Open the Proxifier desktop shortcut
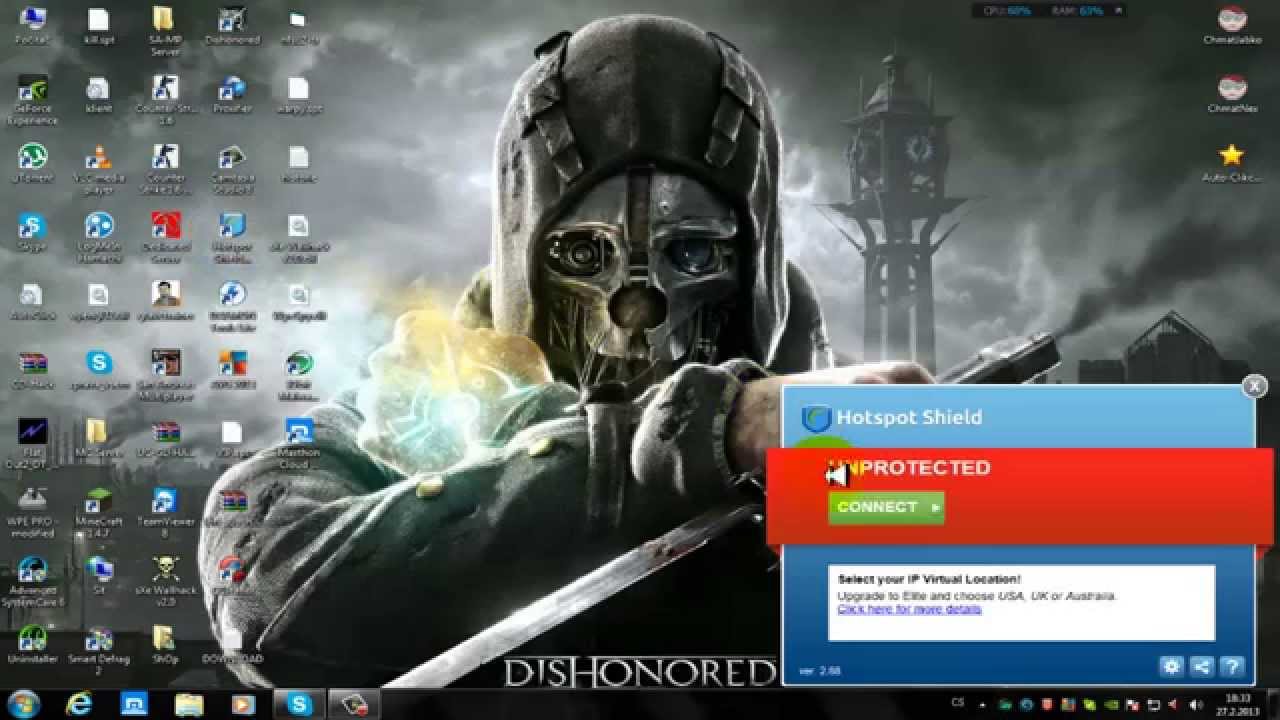 coord(232,94)
